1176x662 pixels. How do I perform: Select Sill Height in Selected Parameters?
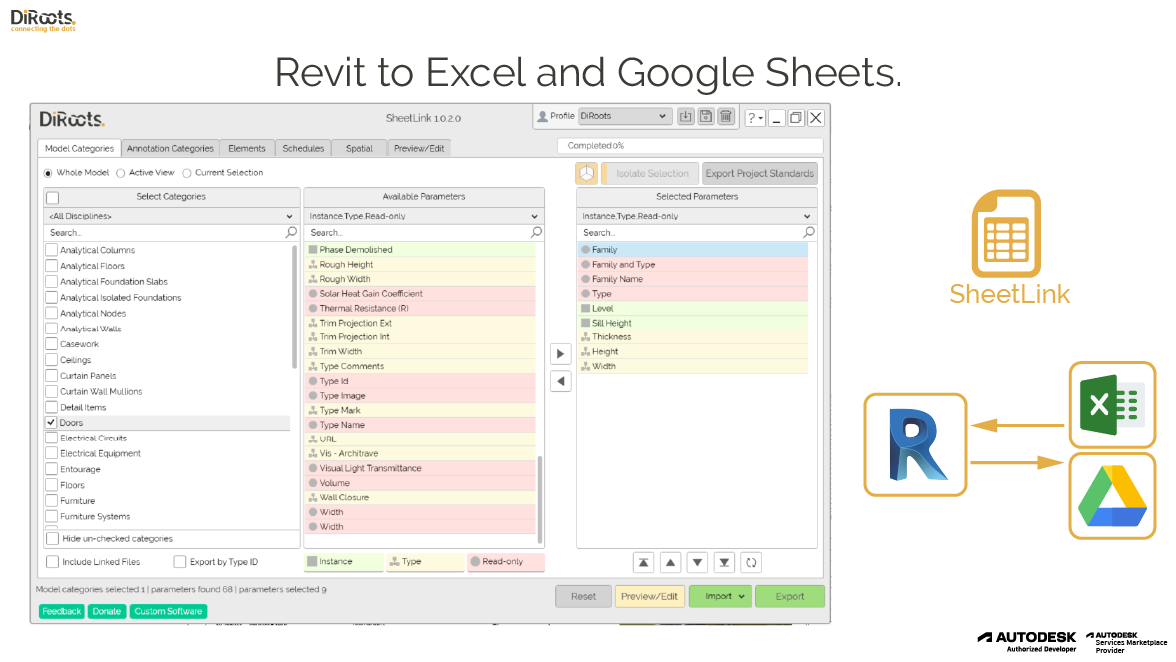coord(693,323)
